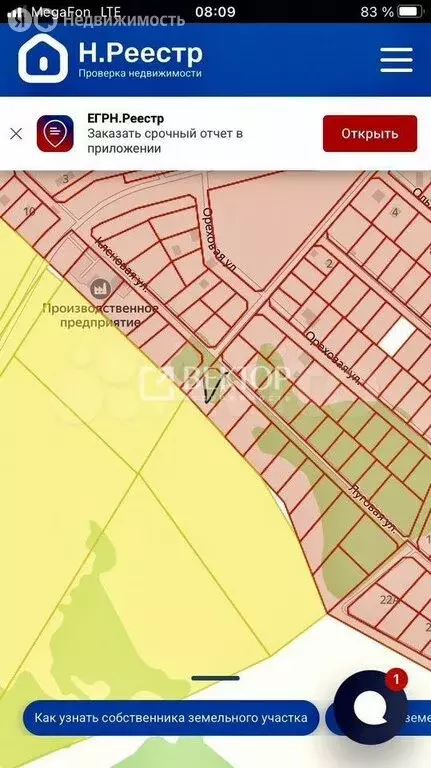Open the hamburger menu

pyautogui.click(x=396, y=60)
